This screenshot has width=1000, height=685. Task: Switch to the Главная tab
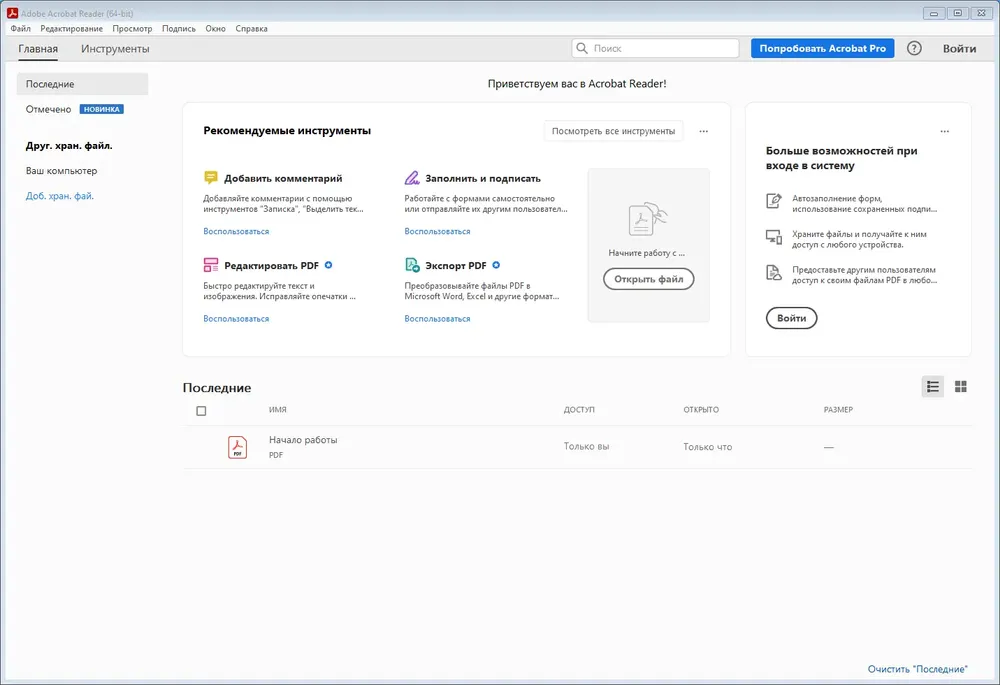[x=38, y=48]
